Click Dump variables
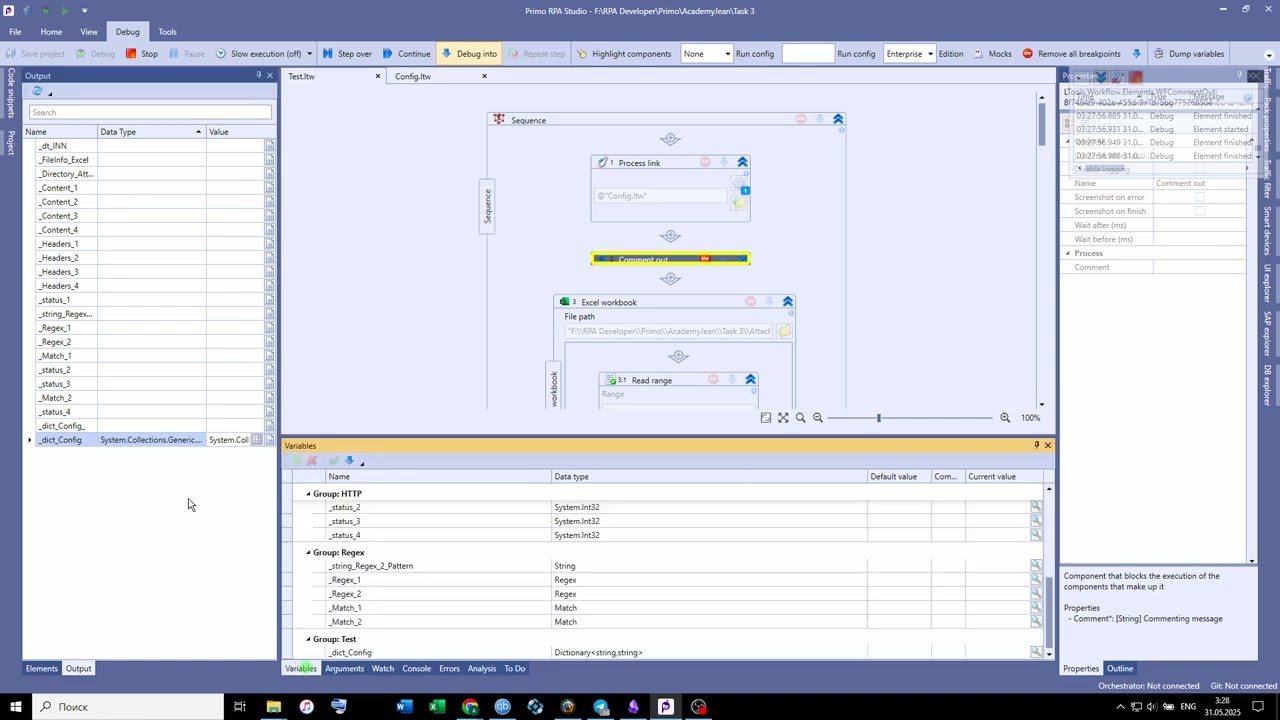 [x=1188, y=54]
